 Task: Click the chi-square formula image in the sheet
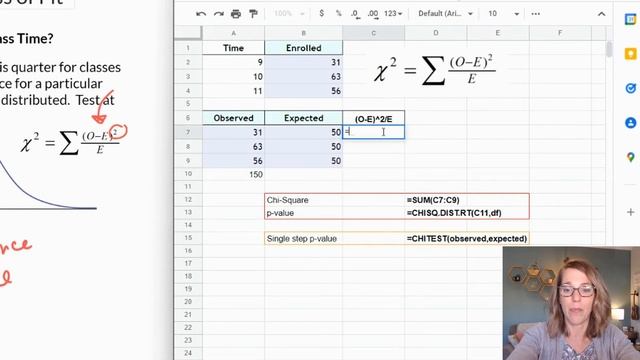click(x=435, y=70)
